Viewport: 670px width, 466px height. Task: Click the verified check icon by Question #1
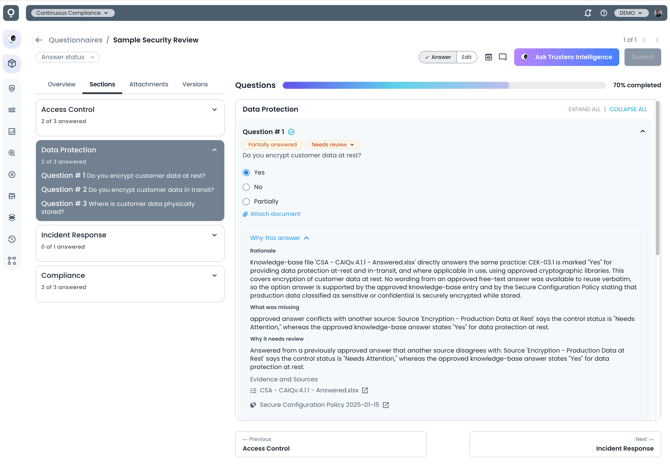coord(291,132)
